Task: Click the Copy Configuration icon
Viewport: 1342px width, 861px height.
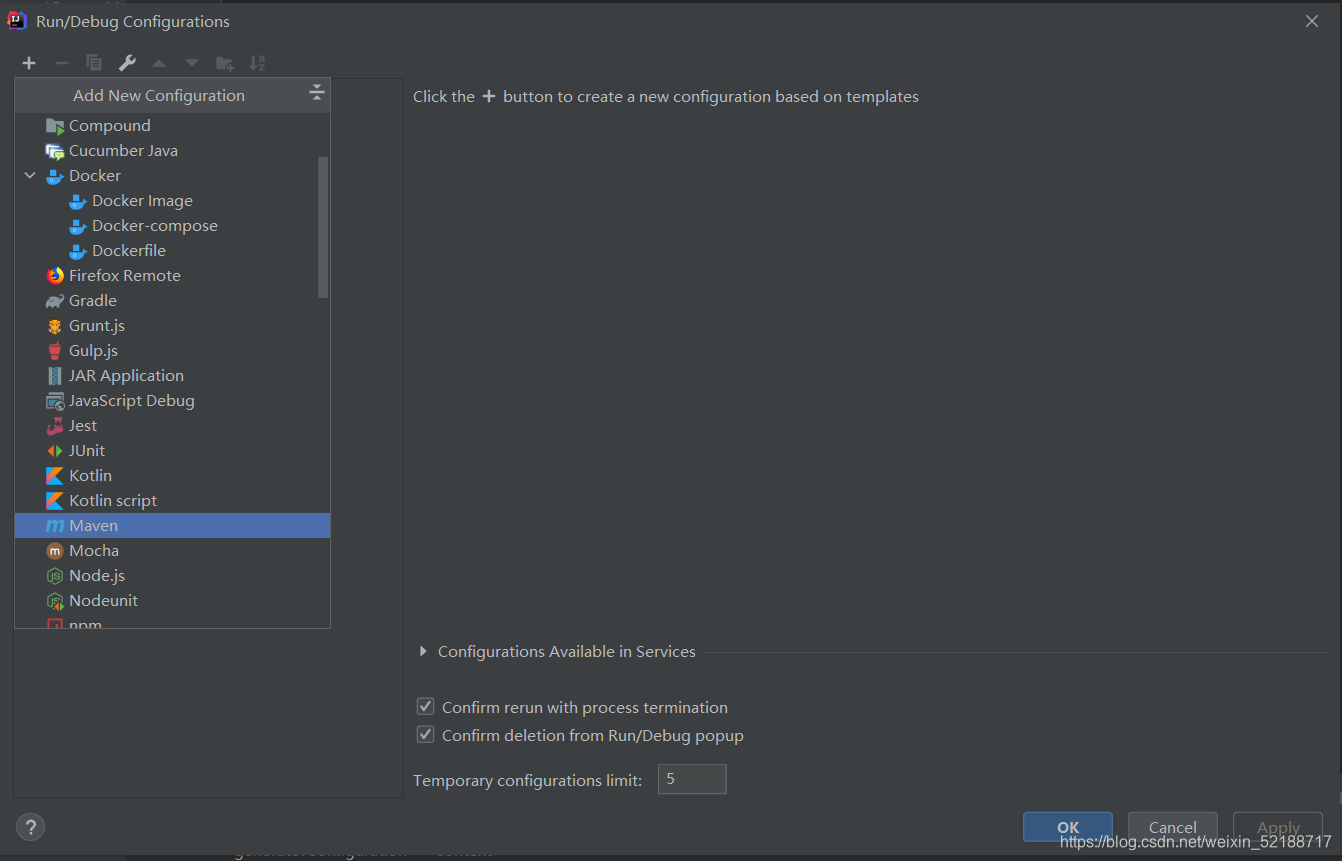Action: [x=94, y=63]
